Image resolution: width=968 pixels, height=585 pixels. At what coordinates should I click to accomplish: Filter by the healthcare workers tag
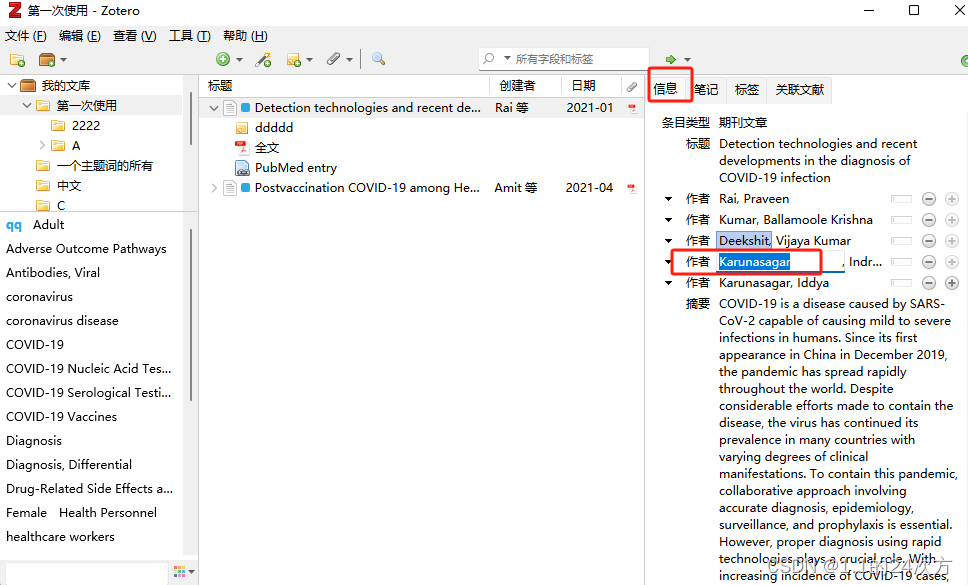pyautogui.click(x=60, y=537)
